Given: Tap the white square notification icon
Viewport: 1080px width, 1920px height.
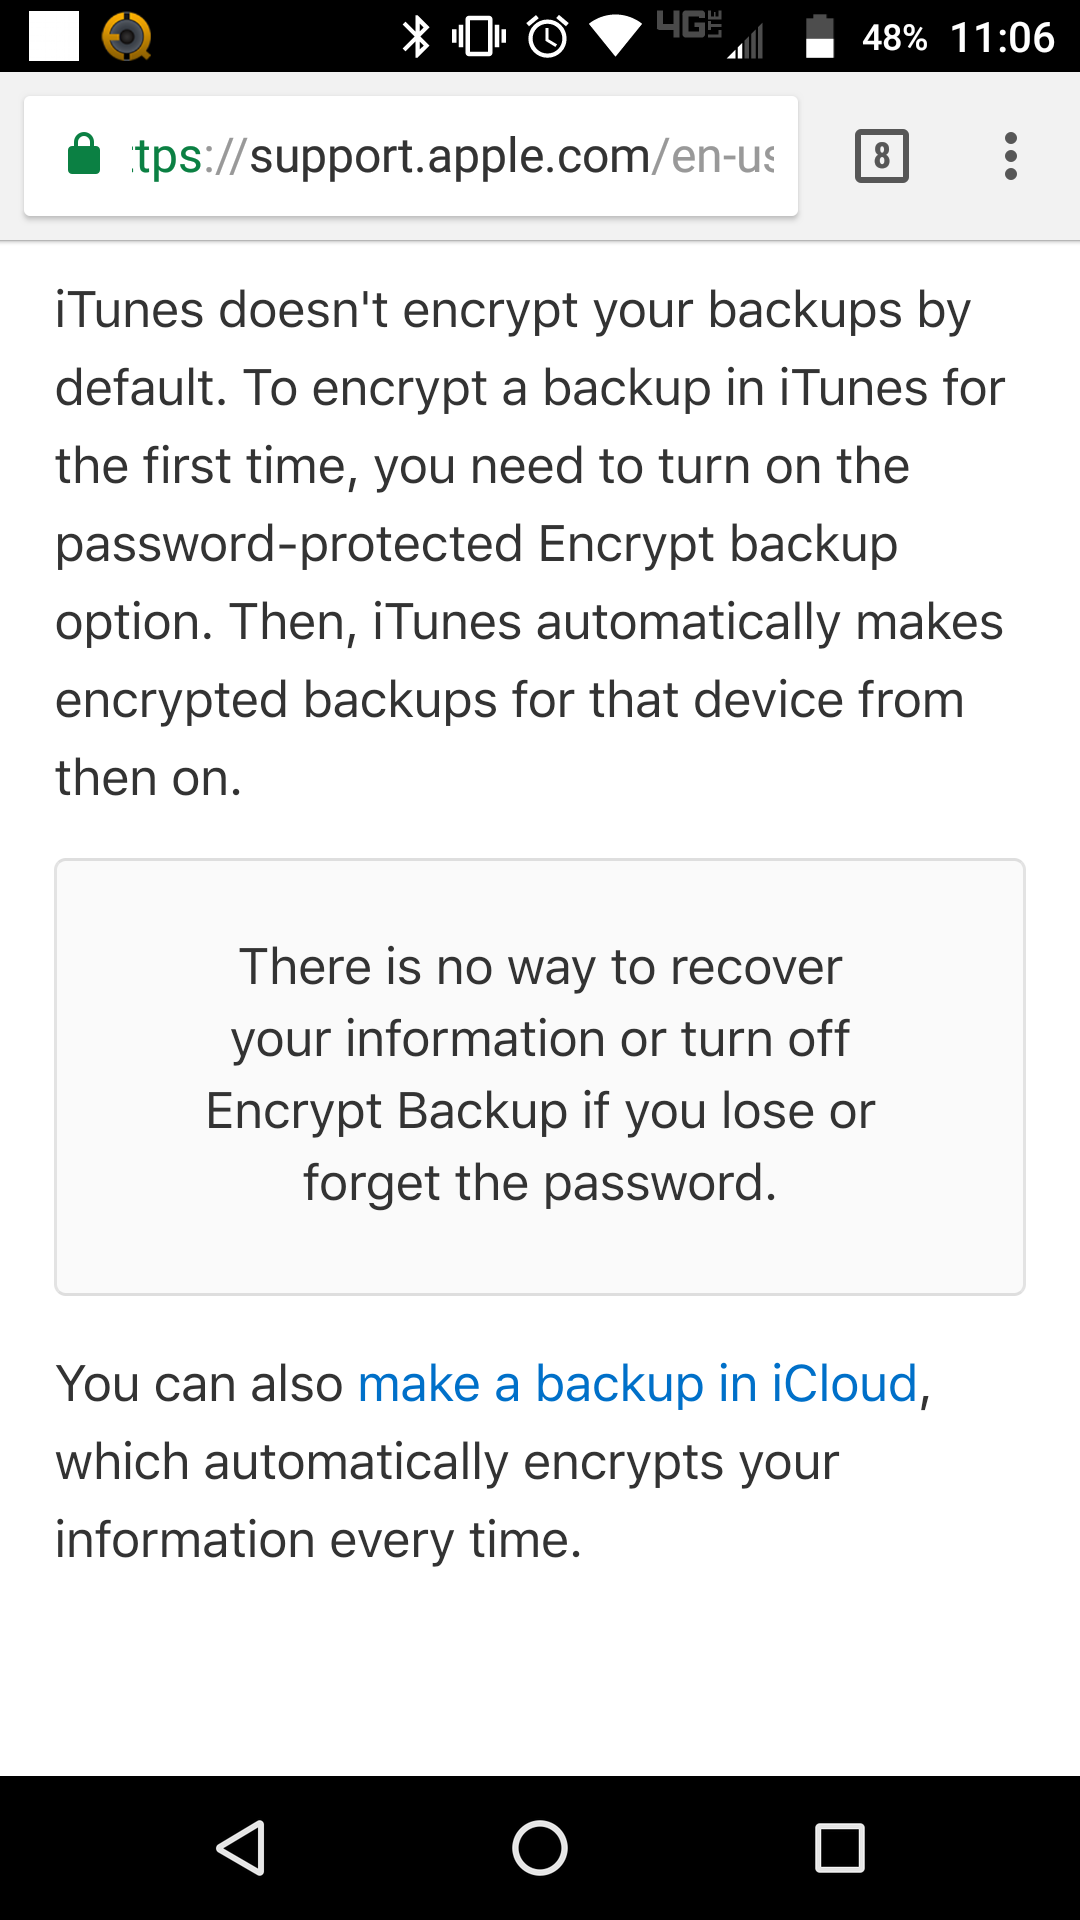Looking at the screenshot, I should tap(54, 37).
